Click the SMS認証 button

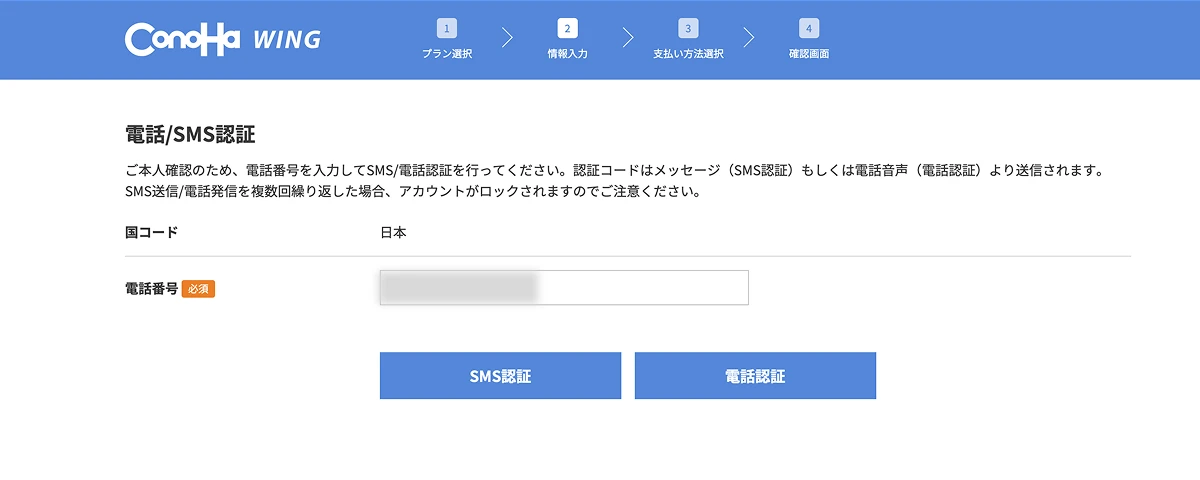500,376
